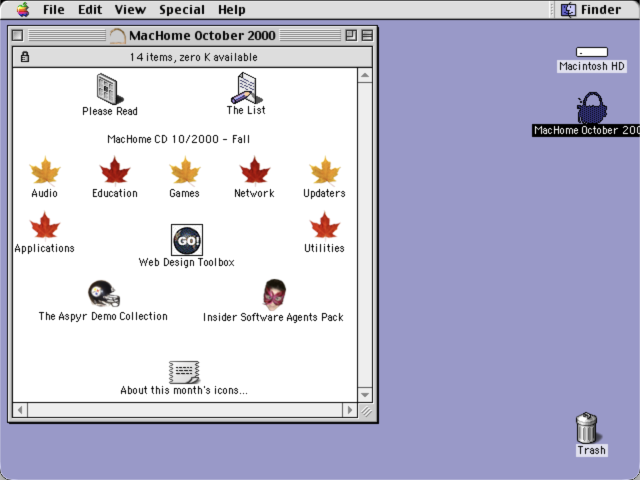Open the Edit menu
640x480 pixels.
pos(90,9)
